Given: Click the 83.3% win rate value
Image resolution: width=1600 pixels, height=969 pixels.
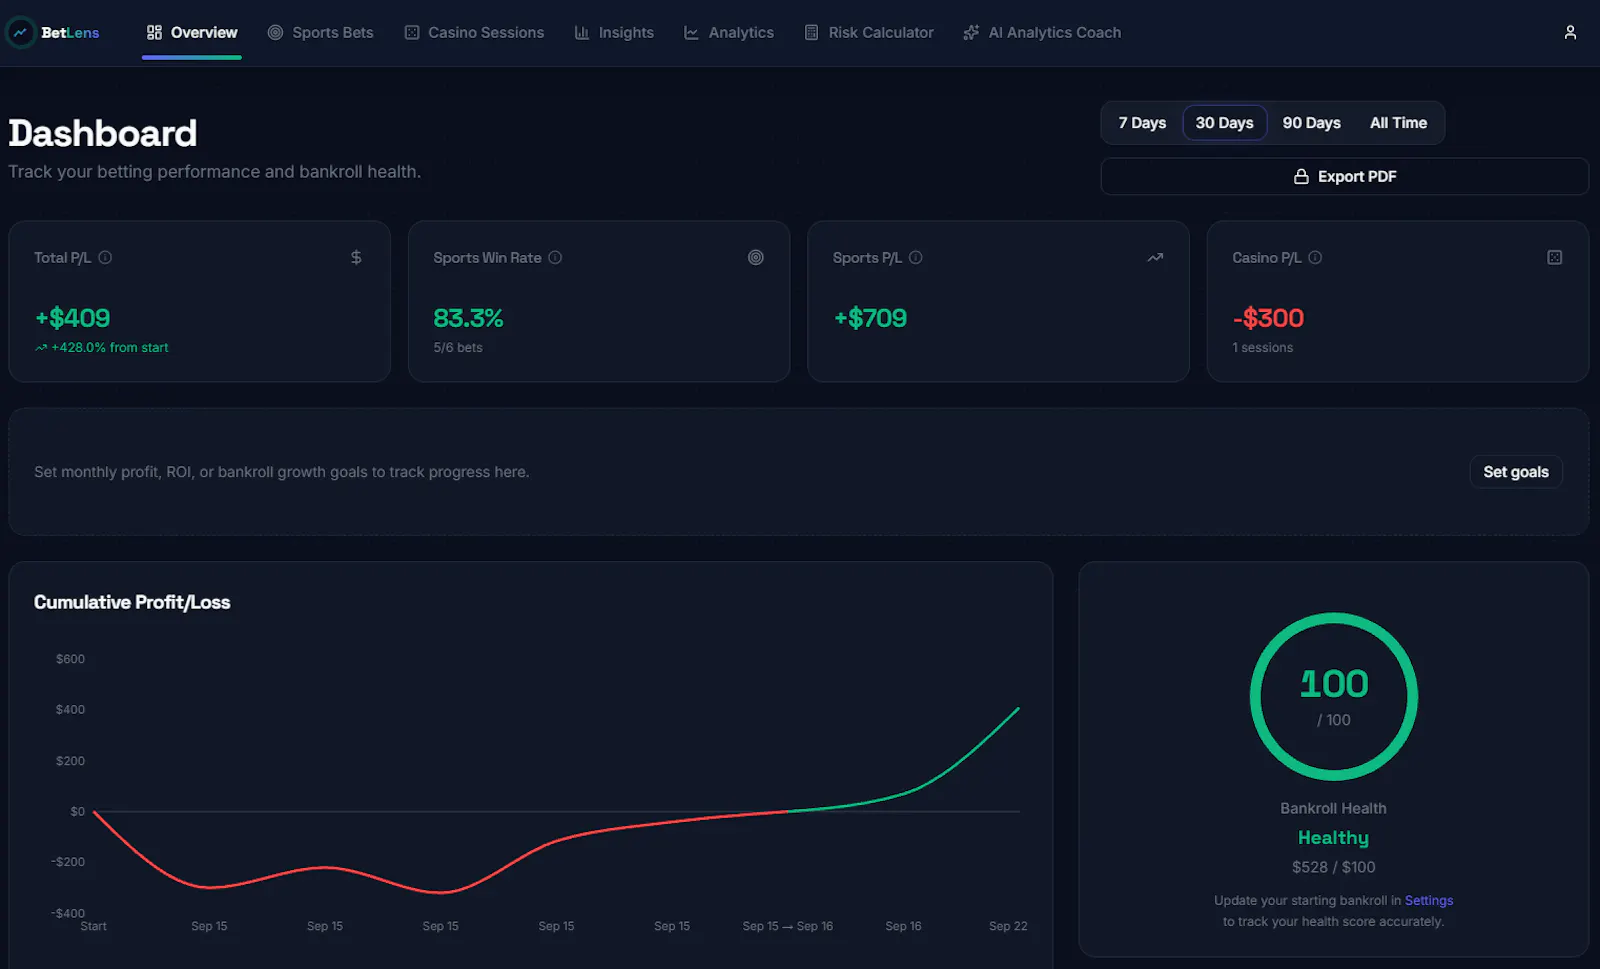Looking at the screenshot, I should click(x=468, y=318).
